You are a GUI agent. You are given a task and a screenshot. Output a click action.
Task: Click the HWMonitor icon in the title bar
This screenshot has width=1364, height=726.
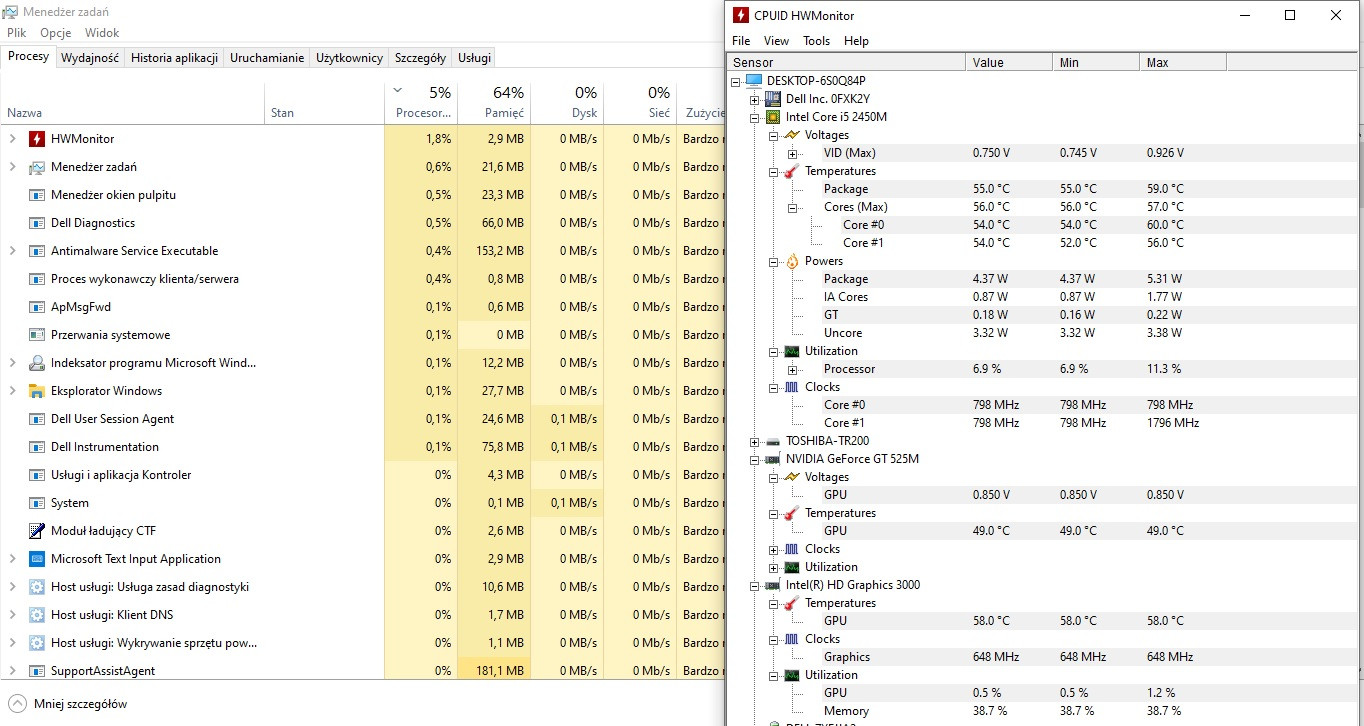pos(741,15)
